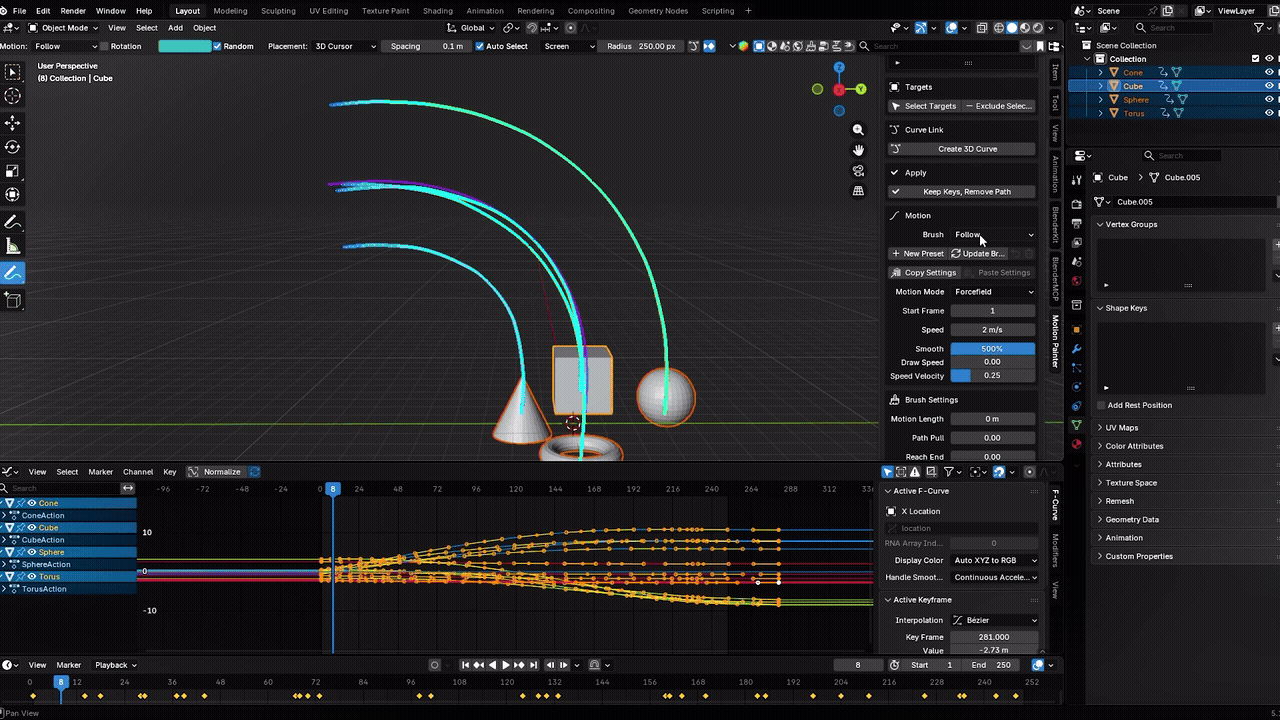This screenshot has height=720, width=1280.
Task: Adjust the Smooth 500% slider
Action: 992,349
